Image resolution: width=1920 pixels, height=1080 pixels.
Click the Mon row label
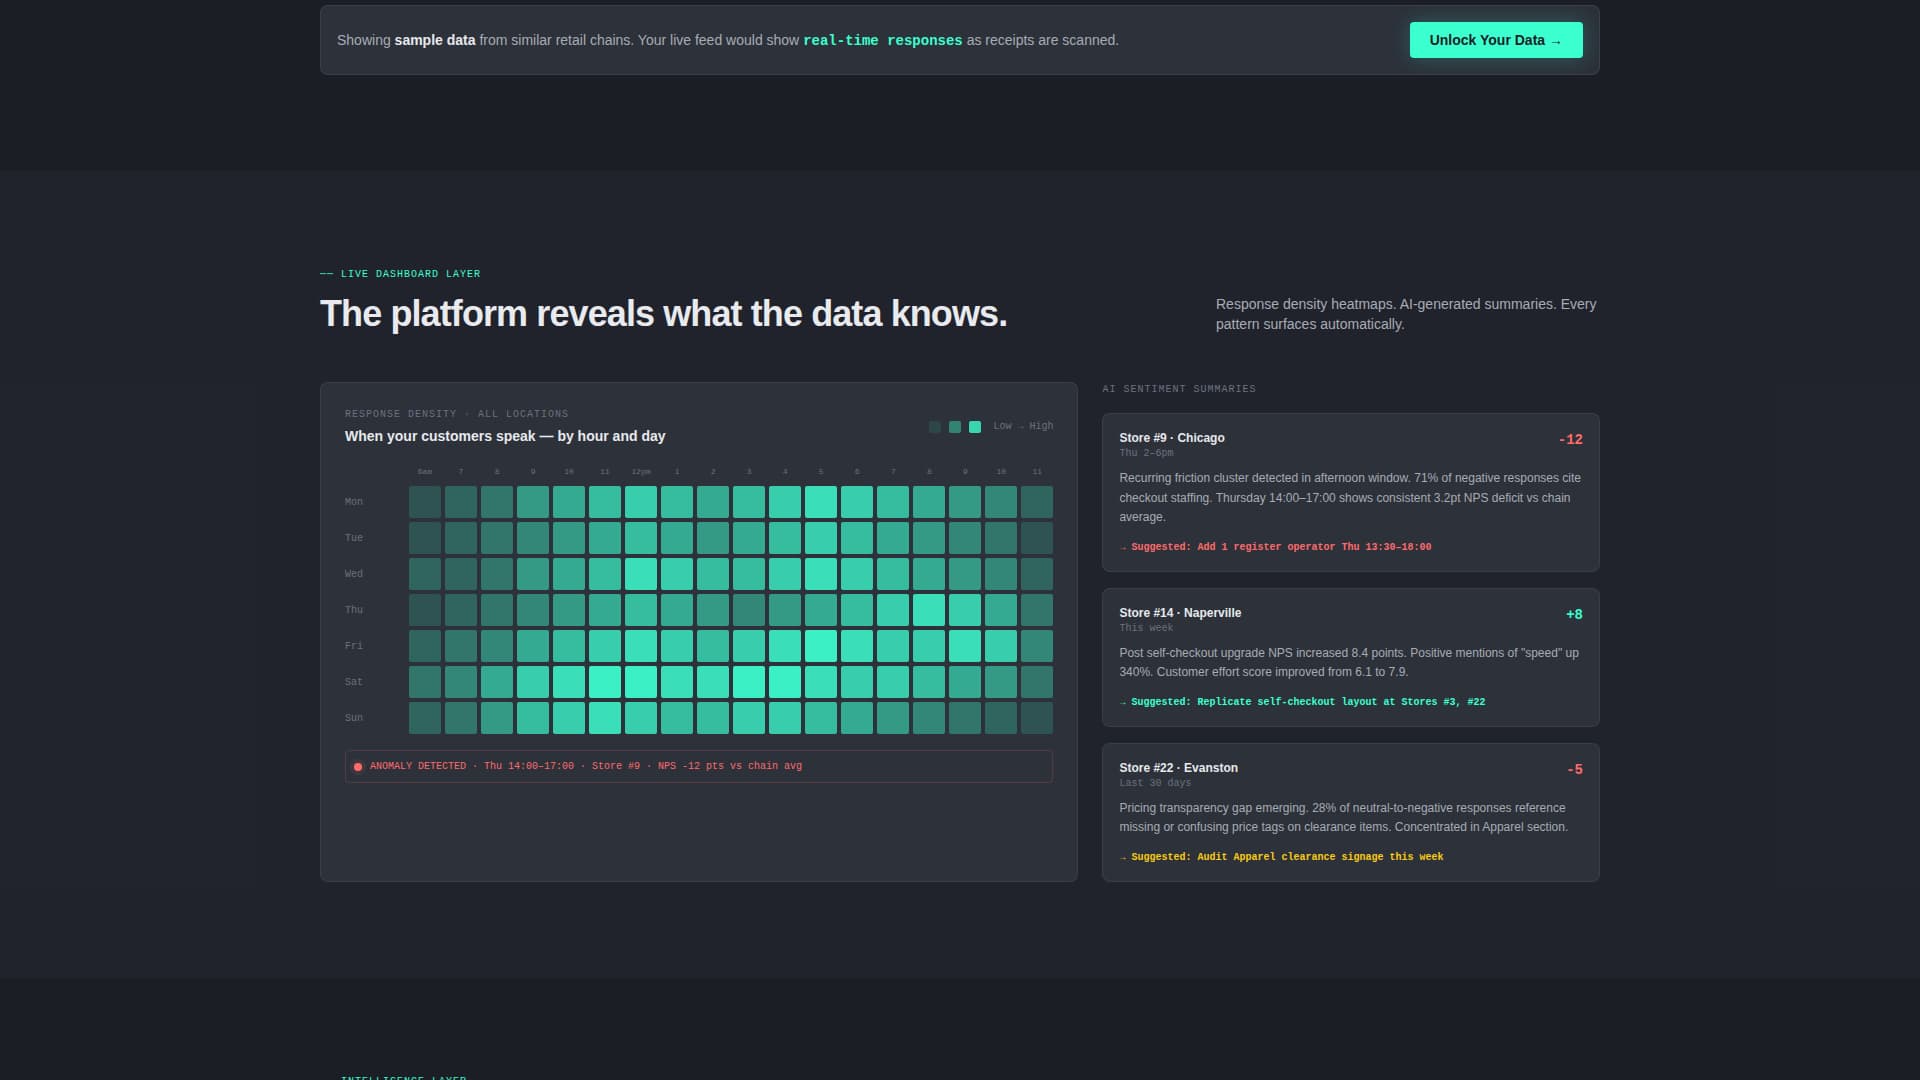coord(354,502)
